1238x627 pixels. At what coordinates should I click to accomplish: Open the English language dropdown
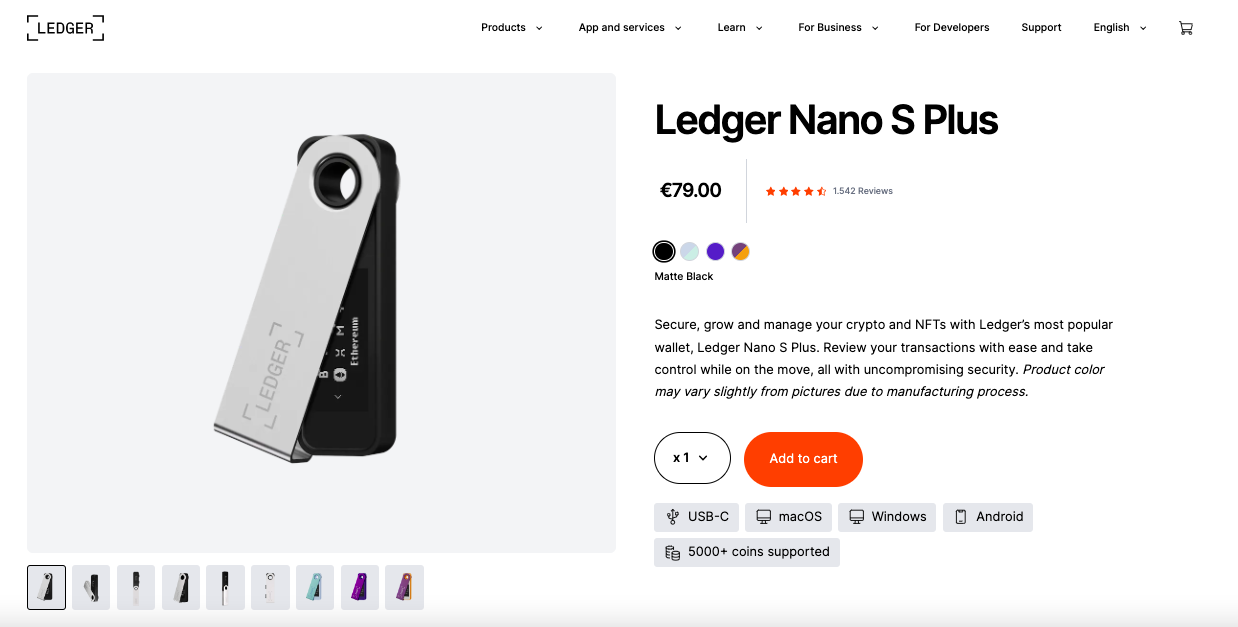pyautogui.click(x=1112, y=27)
